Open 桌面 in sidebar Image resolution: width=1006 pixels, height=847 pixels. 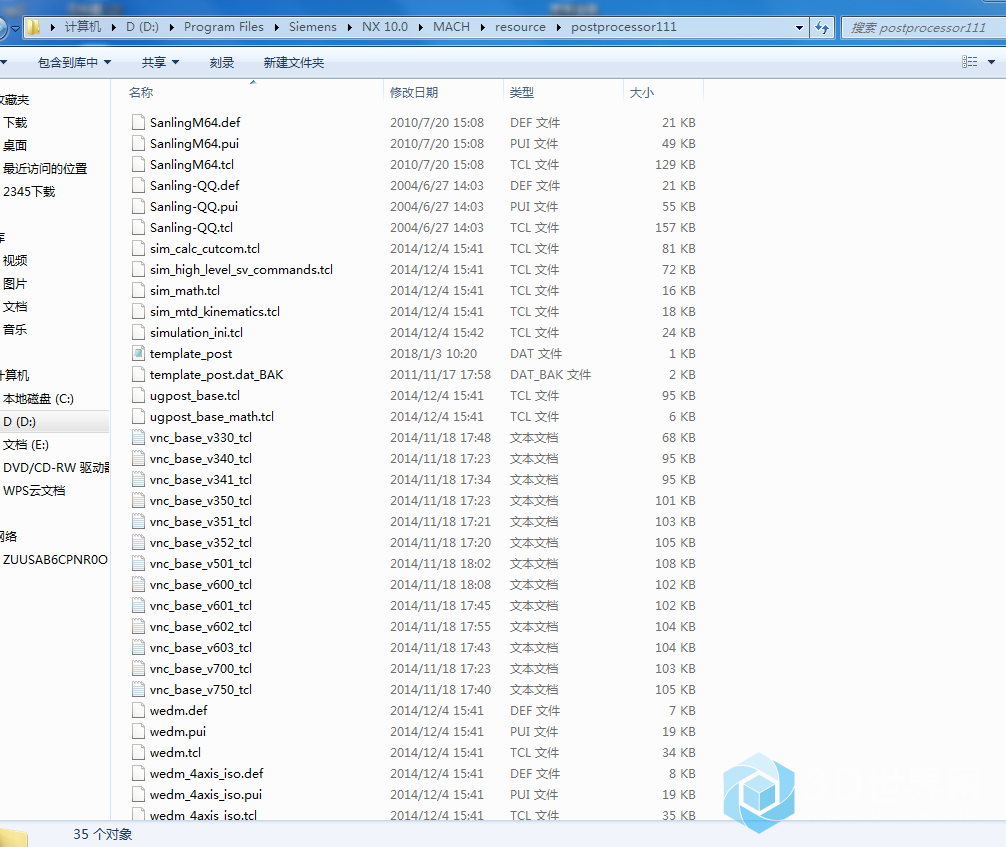click(15, 146)
